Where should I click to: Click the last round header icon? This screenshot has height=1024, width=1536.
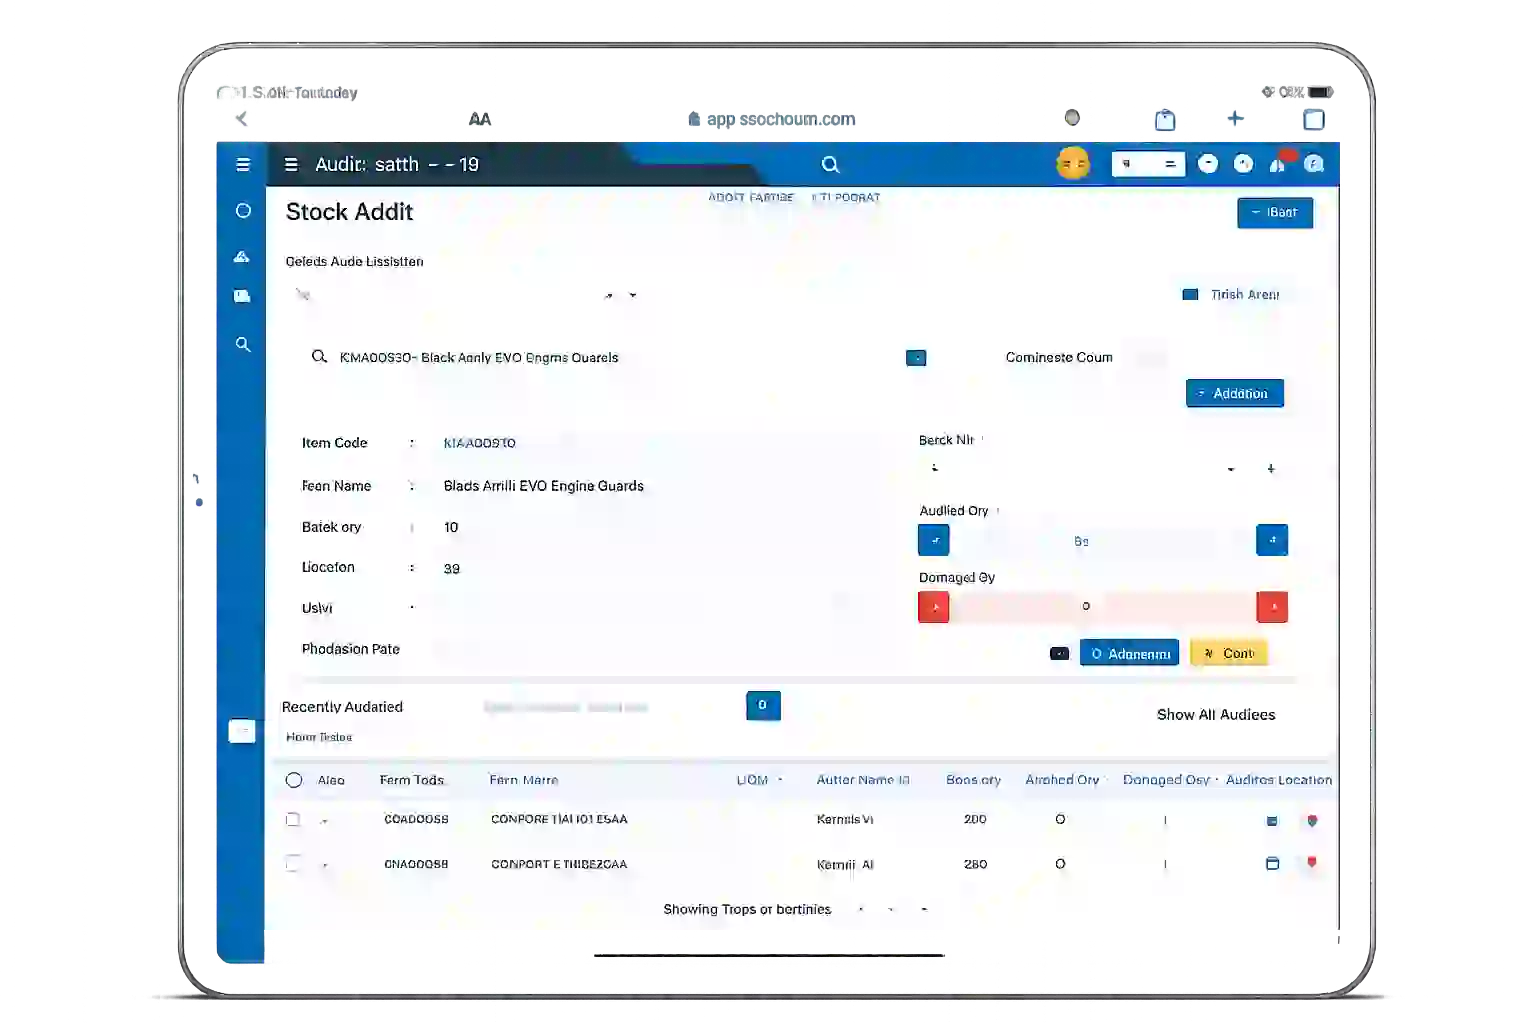point(1314,164)
